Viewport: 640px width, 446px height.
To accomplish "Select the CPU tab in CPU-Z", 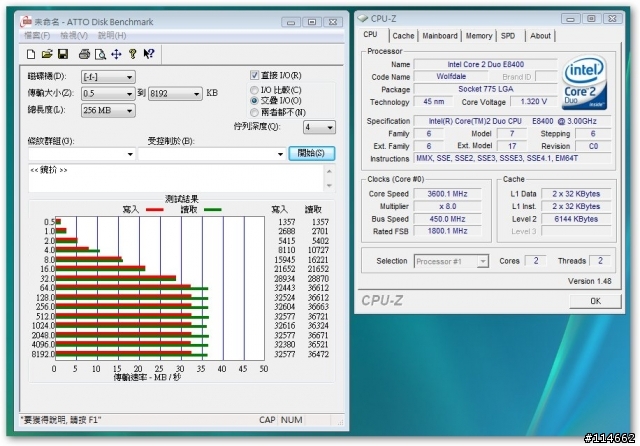I will (x=370, y=35).
